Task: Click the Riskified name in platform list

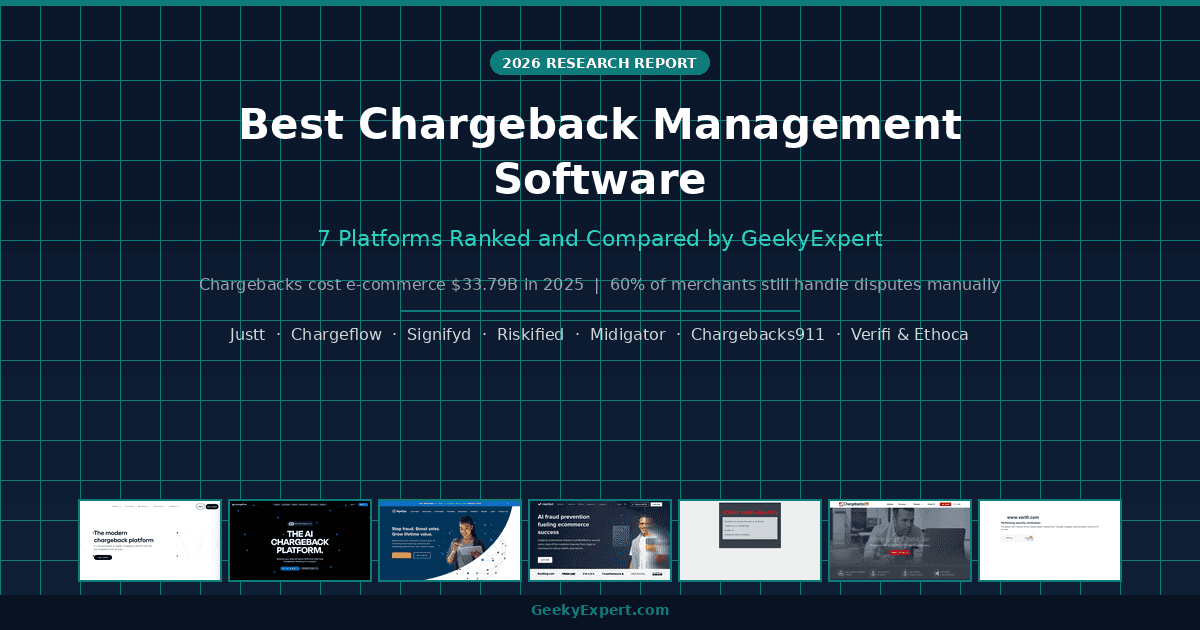Action: point(530,335)
